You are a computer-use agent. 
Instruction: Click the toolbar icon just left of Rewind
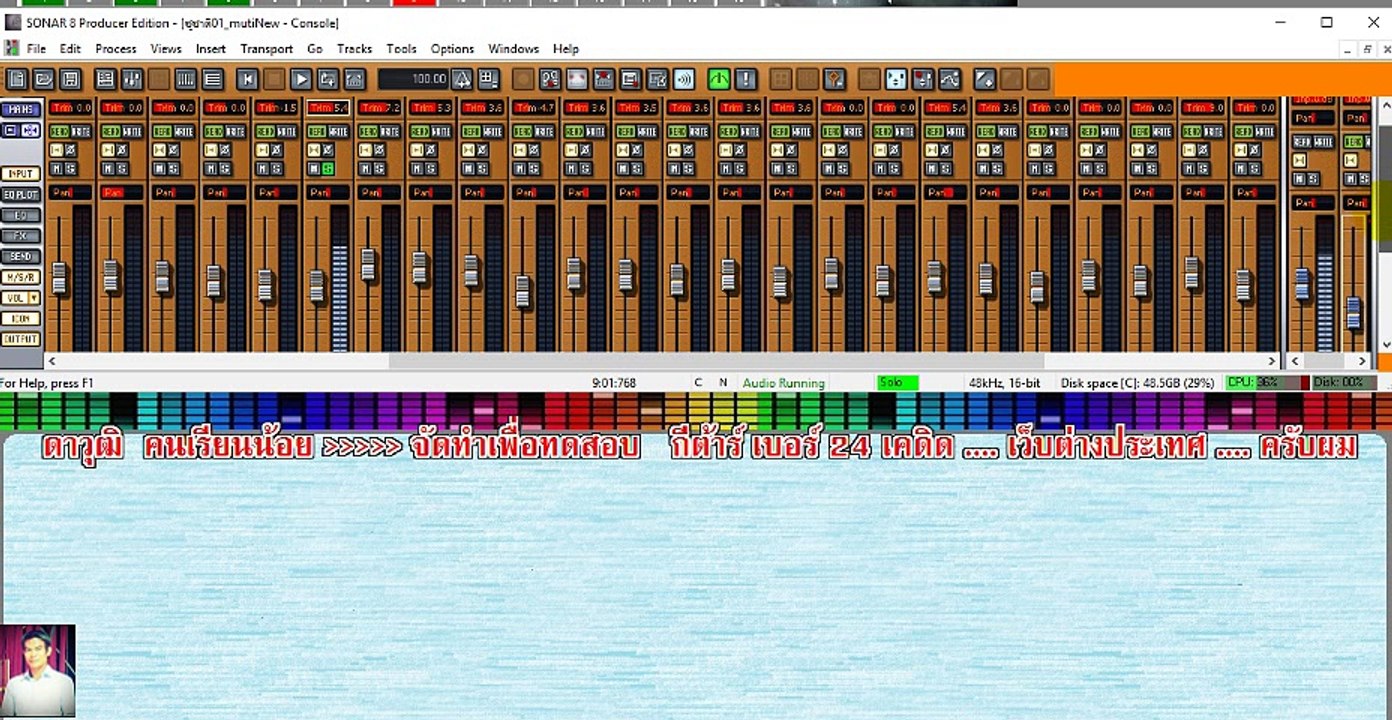212,79
